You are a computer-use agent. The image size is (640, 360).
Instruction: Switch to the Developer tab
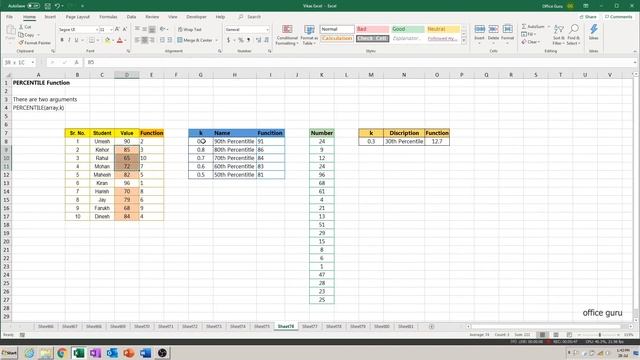(x=196, y=17)
